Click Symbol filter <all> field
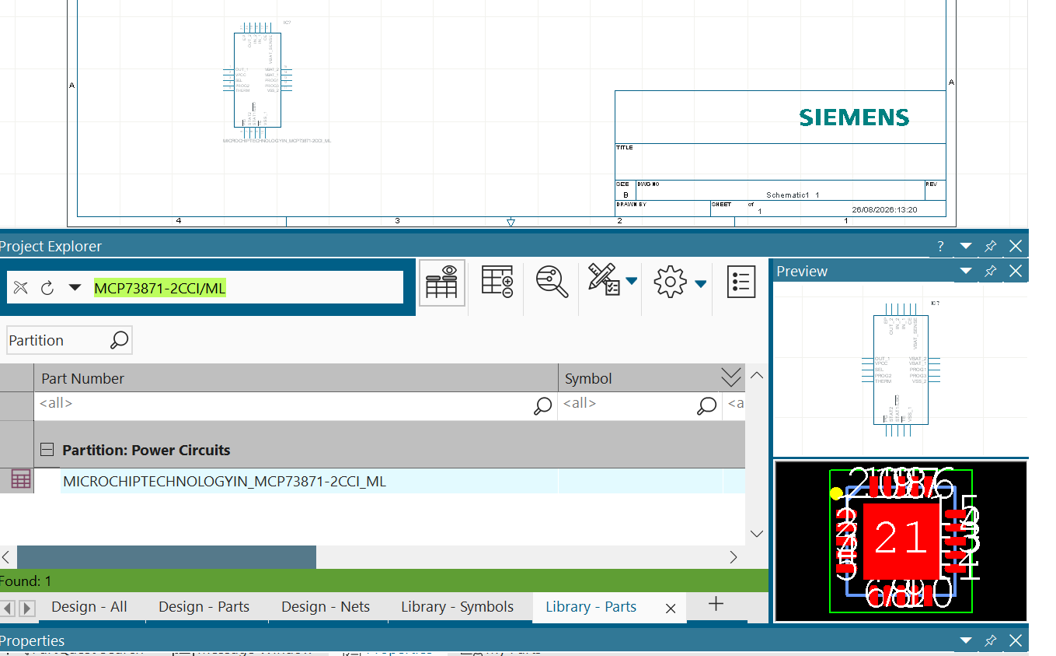The height and width of the screenshot is (656, 1056). (x=626, y=404)
